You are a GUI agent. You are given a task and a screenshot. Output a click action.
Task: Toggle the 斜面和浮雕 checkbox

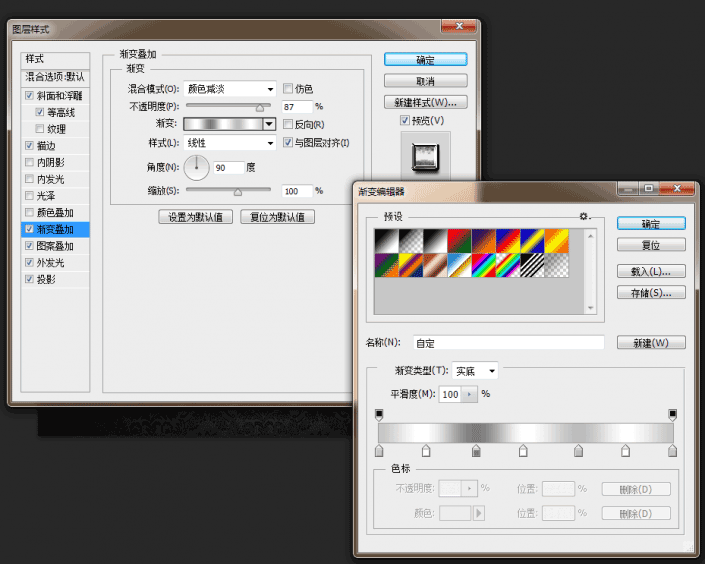[x=29, y=95]
